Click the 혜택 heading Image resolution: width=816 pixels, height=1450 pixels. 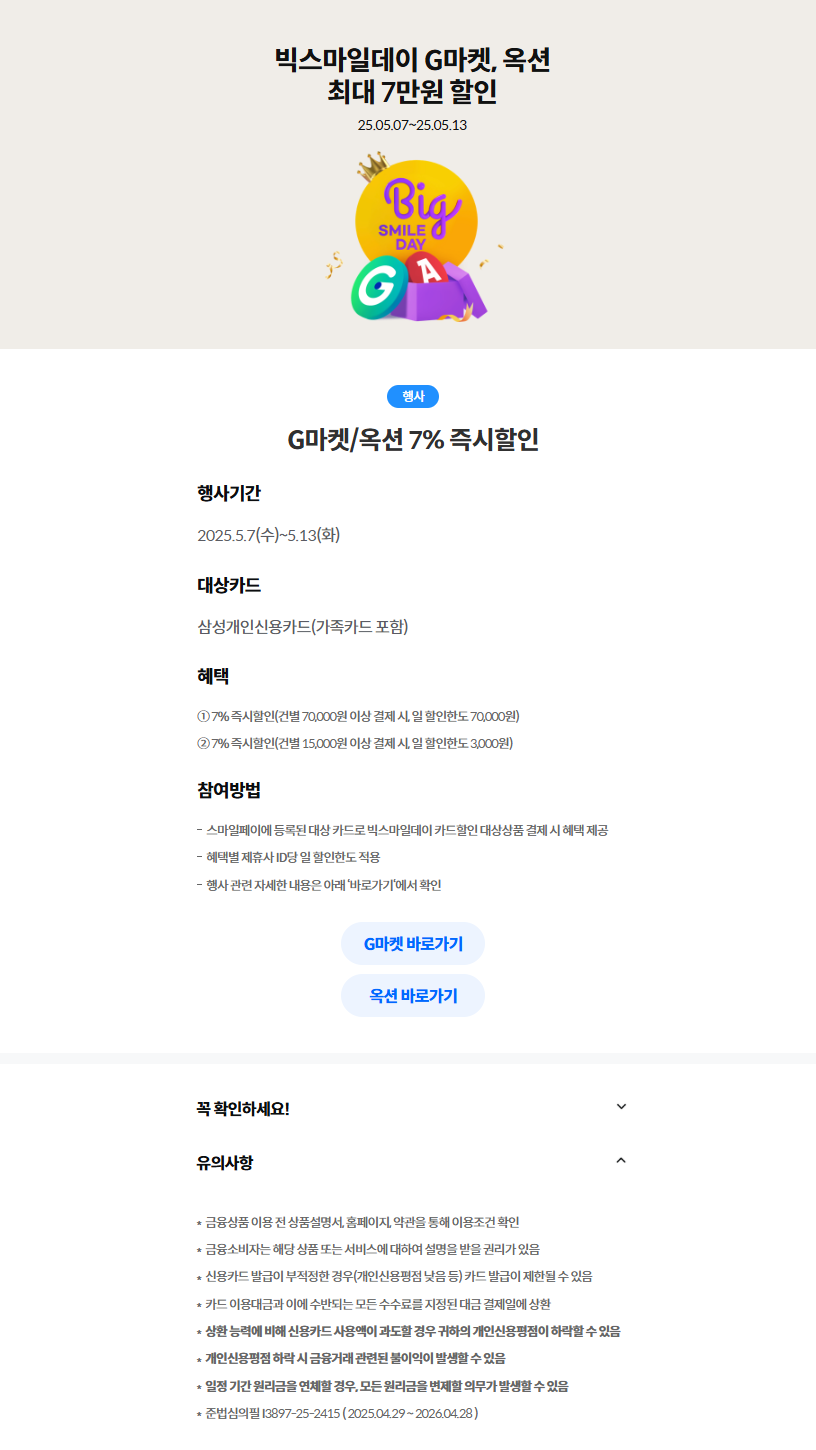[214, 677]
